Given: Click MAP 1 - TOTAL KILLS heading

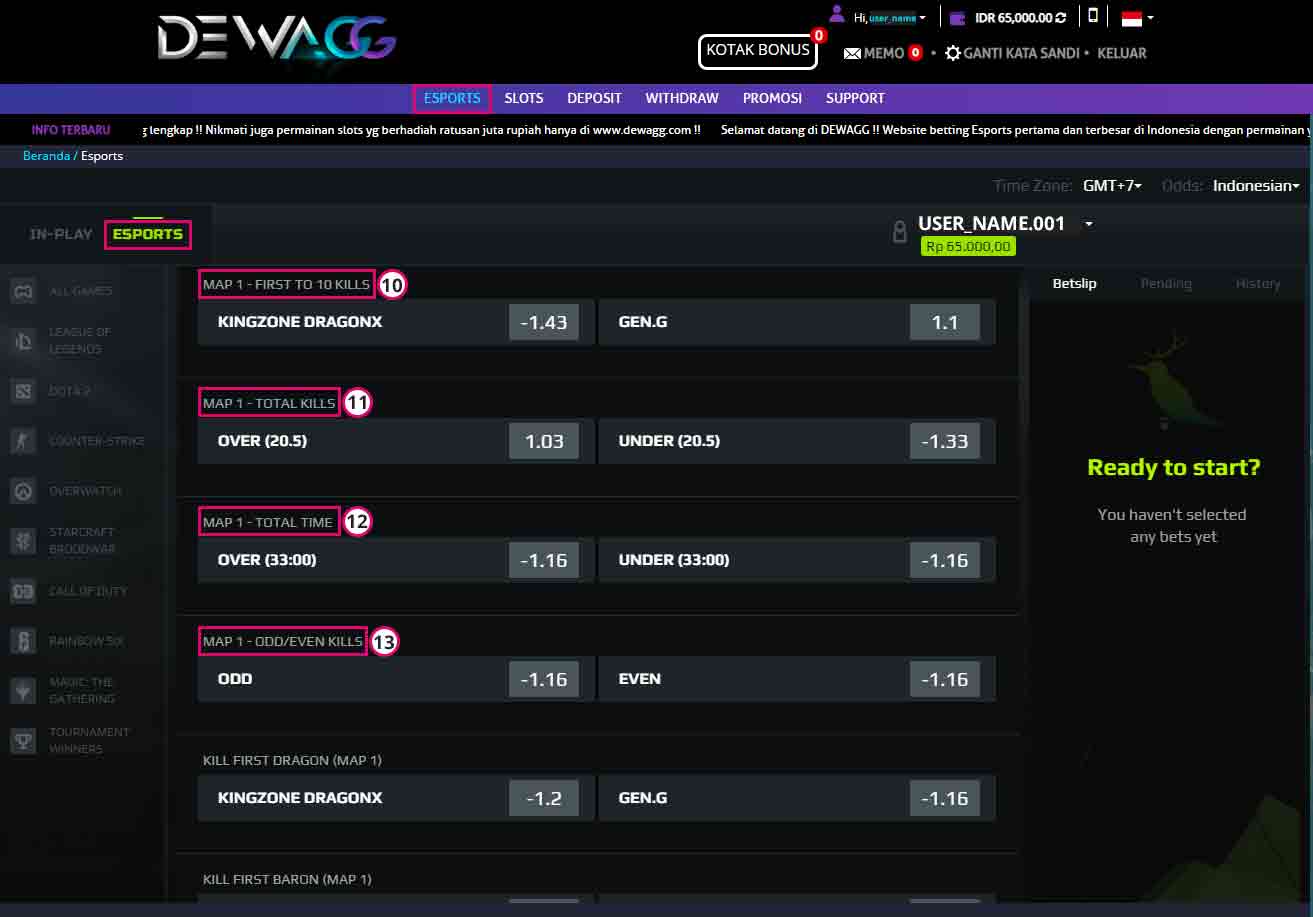Looking at the screenshot, I should [269, 403].
